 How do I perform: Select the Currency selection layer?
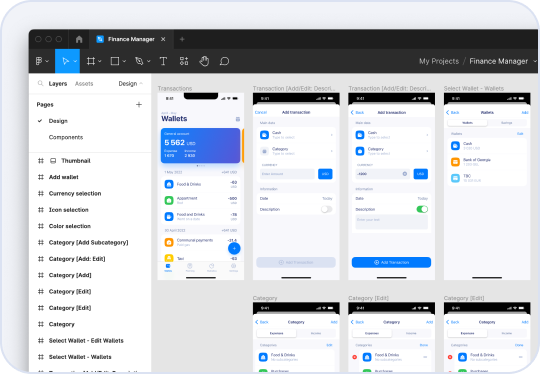pos(75,193)
